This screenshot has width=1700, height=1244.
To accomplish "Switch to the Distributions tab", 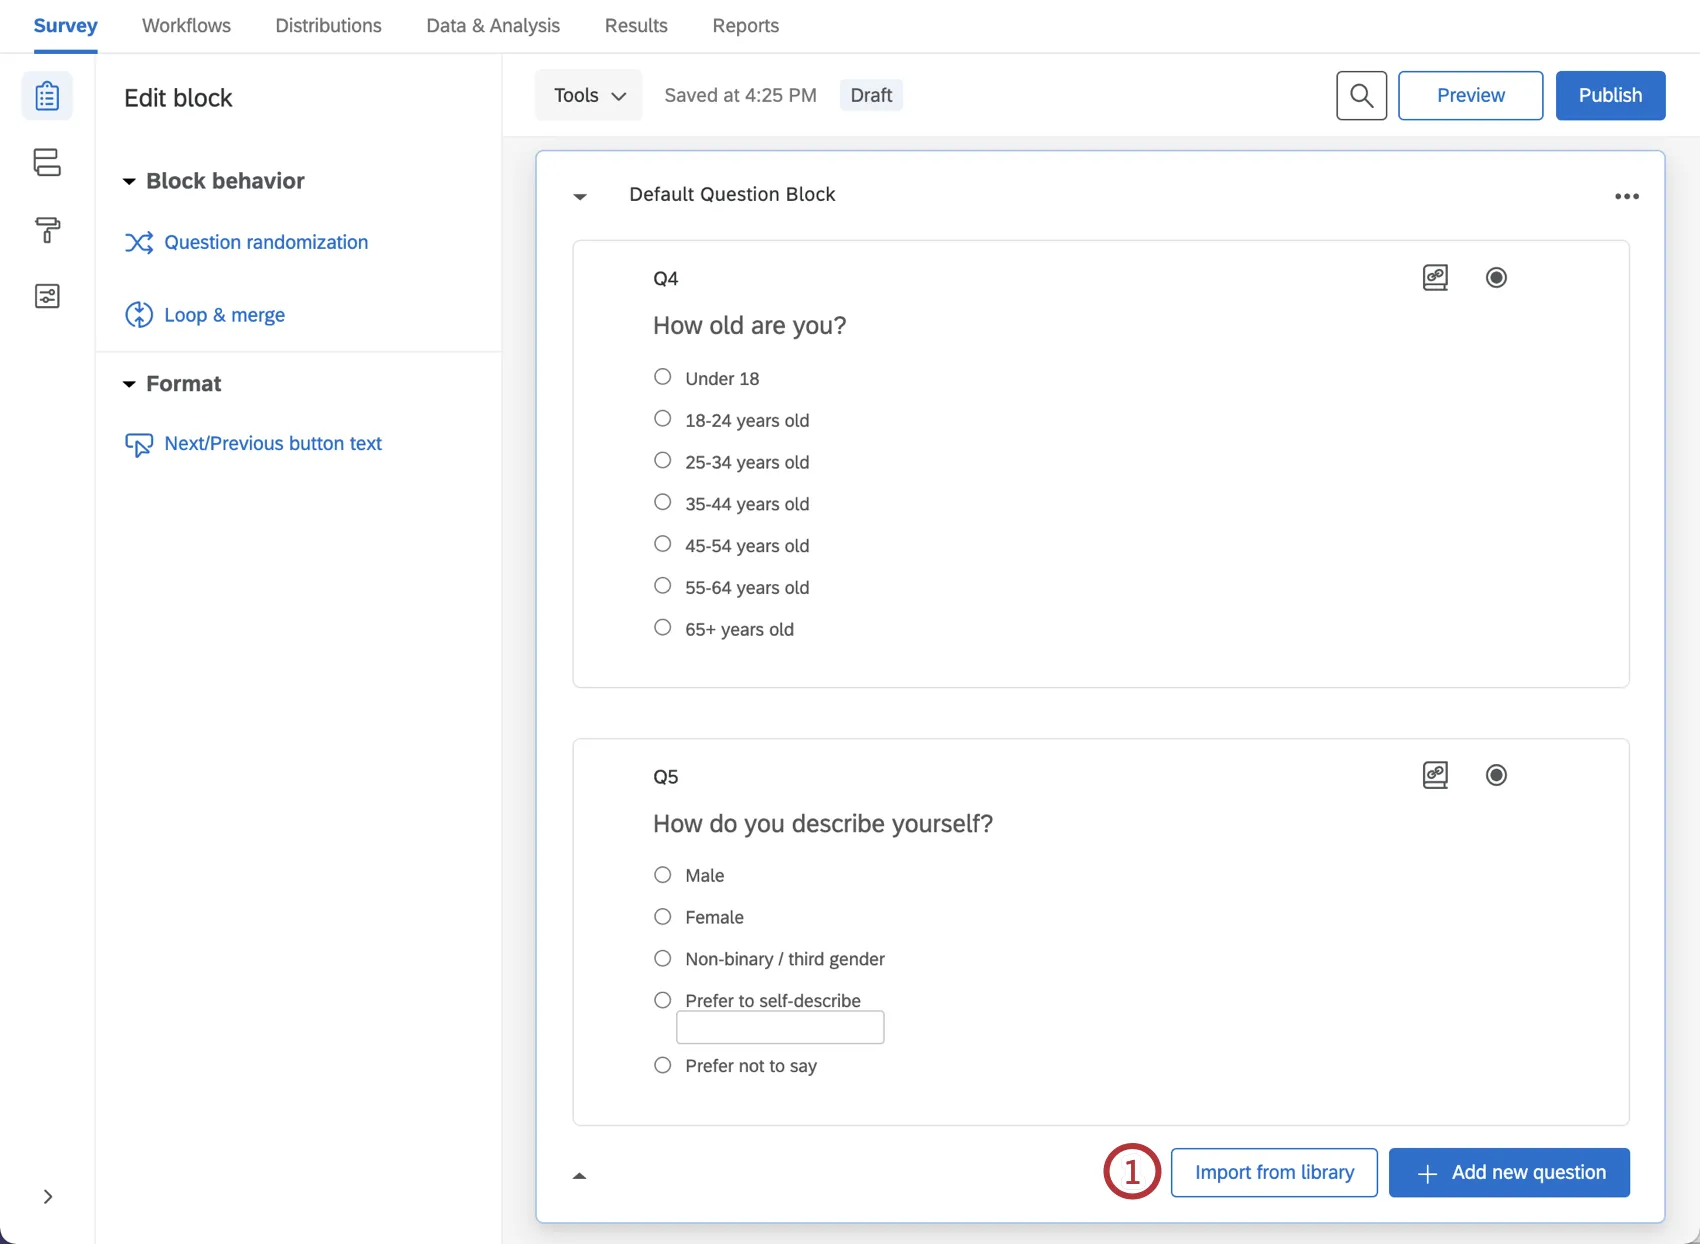I will pyautogui.click(x=328, y=25).
